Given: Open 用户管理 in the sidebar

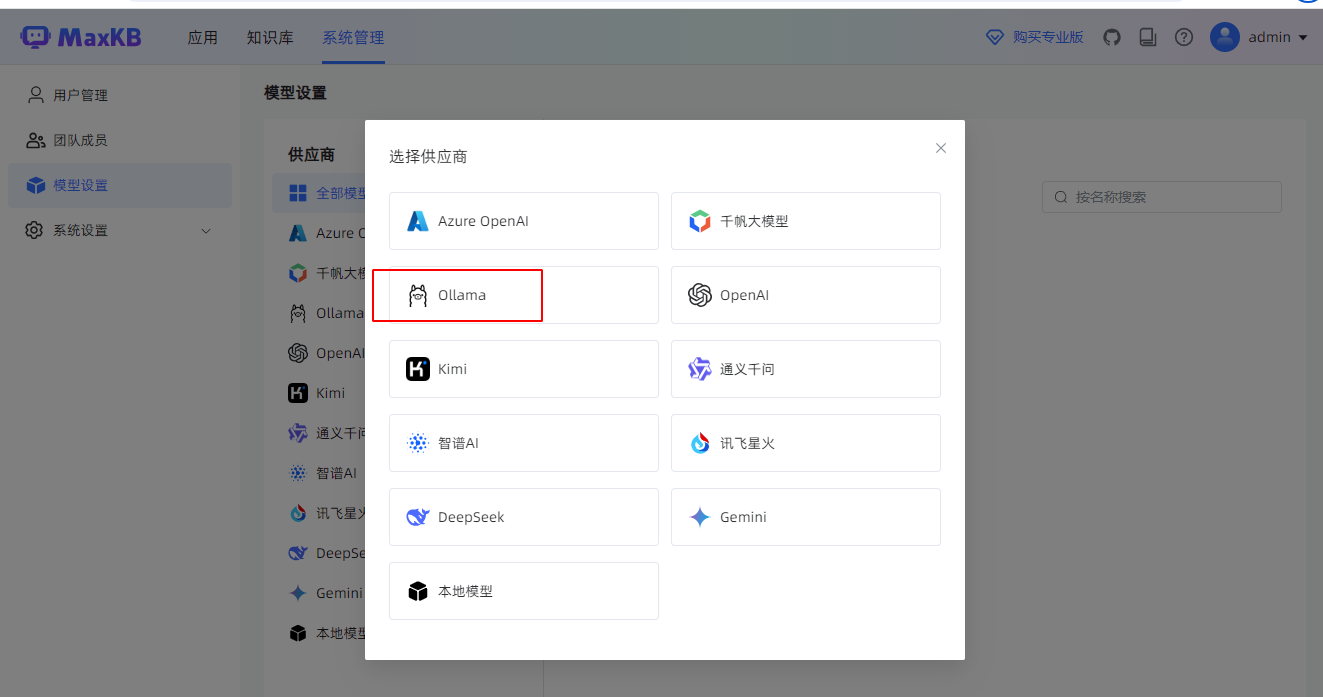Looking at the screenshot, I should [x=80, y=95].
